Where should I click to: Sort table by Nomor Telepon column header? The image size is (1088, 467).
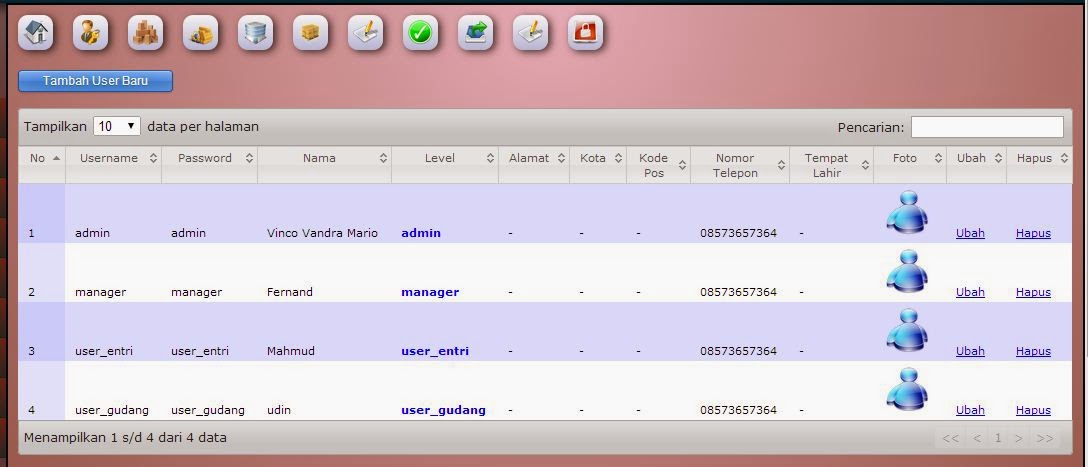point(740,165)
